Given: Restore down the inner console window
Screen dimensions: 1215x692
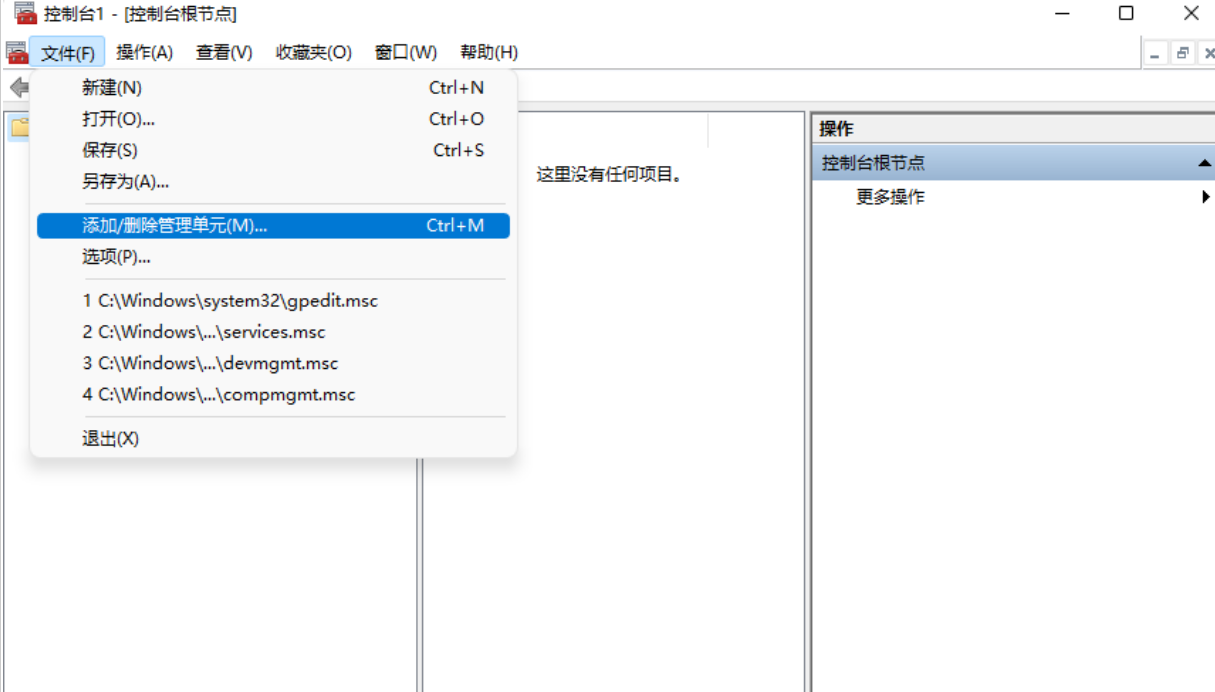Looking at the screenshot, I should tap(1182, 54).
